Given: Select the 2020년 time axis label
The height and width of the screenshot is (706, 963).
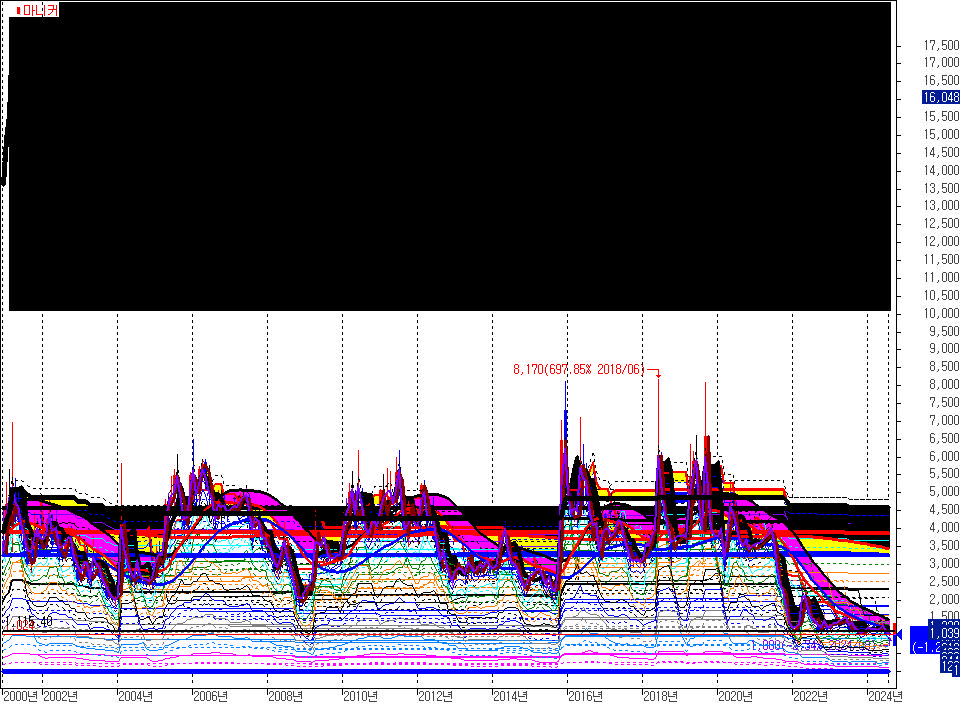Looking at the screenshot, I should tap(735, 696).
